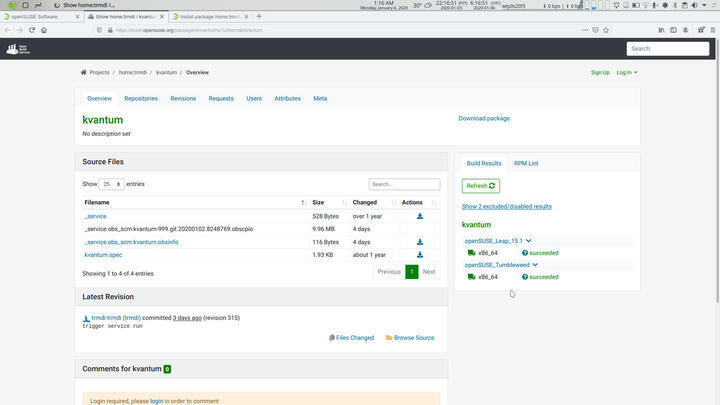Expand the openSUSE_Leap_15.1 chevron
The width and height of the screenshot is (720, 405).
[x=529, y=241]
